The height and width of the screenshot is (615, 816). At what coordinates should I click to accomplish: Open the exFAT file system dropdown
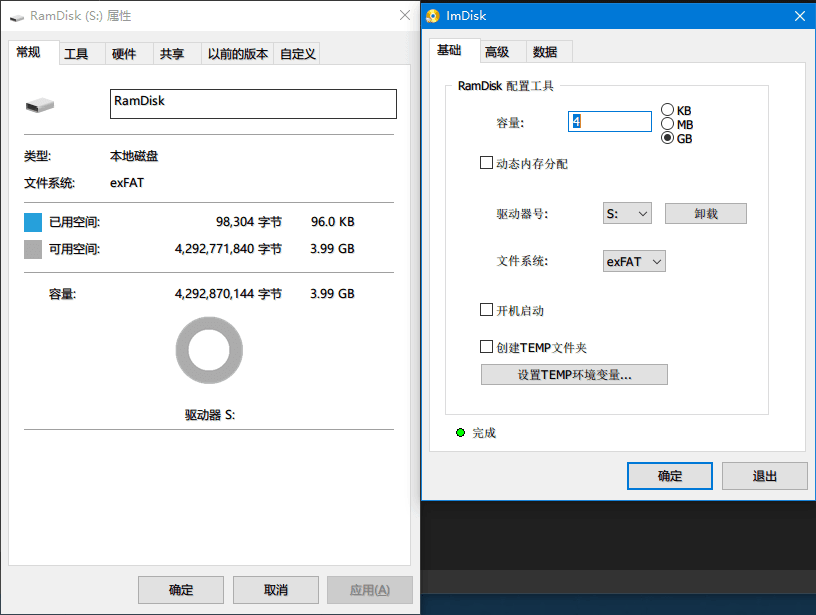pyautogui.click(x=634, y=261)
